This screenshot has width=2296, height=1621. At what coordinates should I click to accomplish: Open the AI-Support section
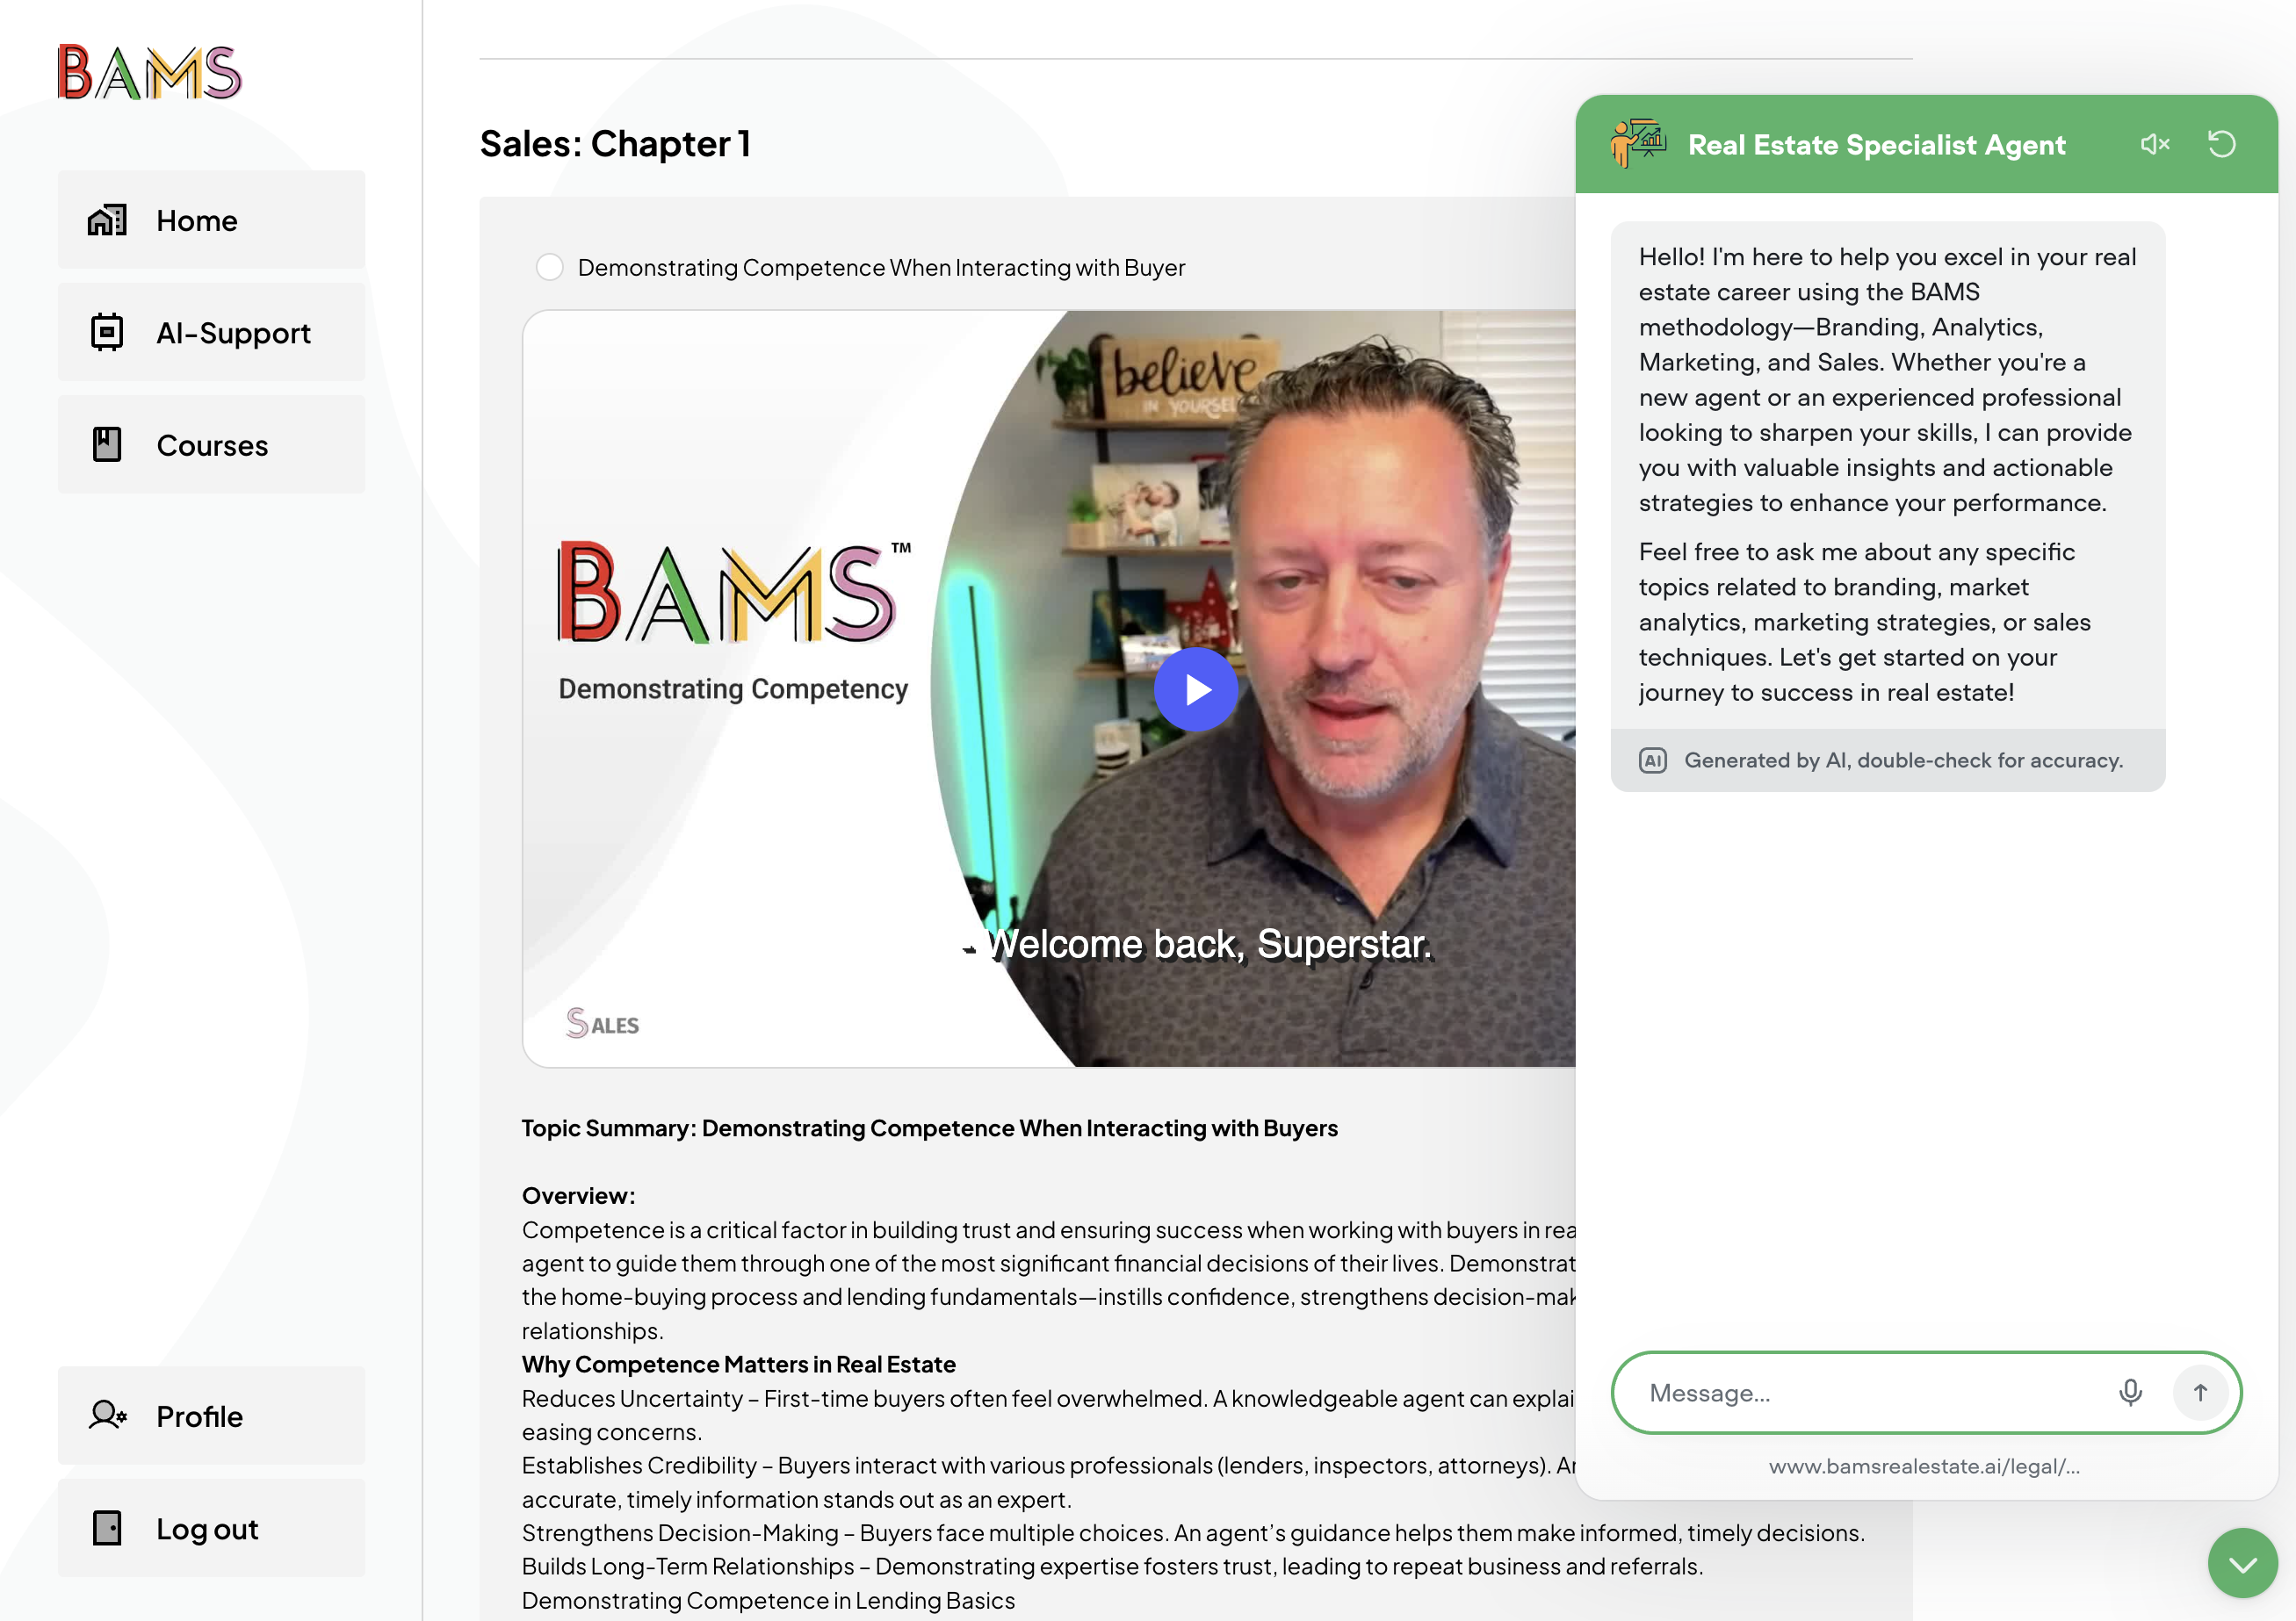click(211, 332)
